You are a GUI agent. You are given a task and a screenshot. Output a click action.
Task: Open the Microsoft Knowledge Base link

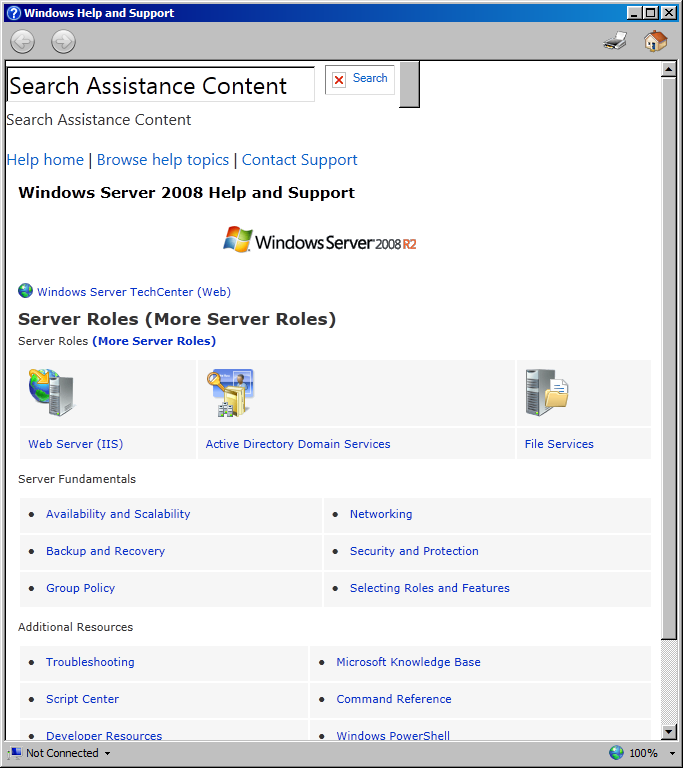[x=408, y=662]
